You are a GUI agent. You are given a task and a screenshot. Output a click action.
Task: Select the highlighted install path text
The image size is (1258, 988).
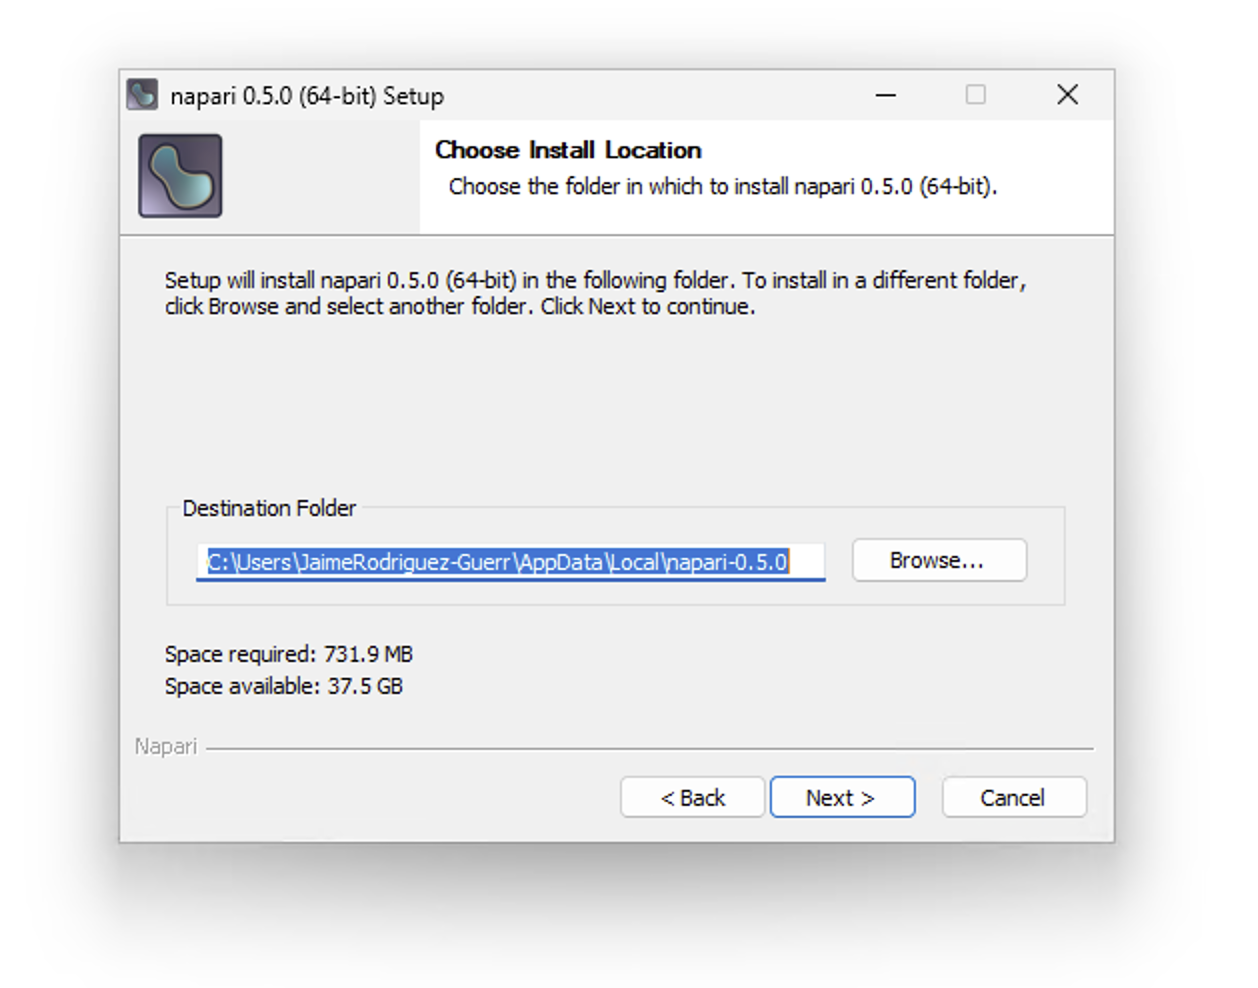(x=510, y=561)
